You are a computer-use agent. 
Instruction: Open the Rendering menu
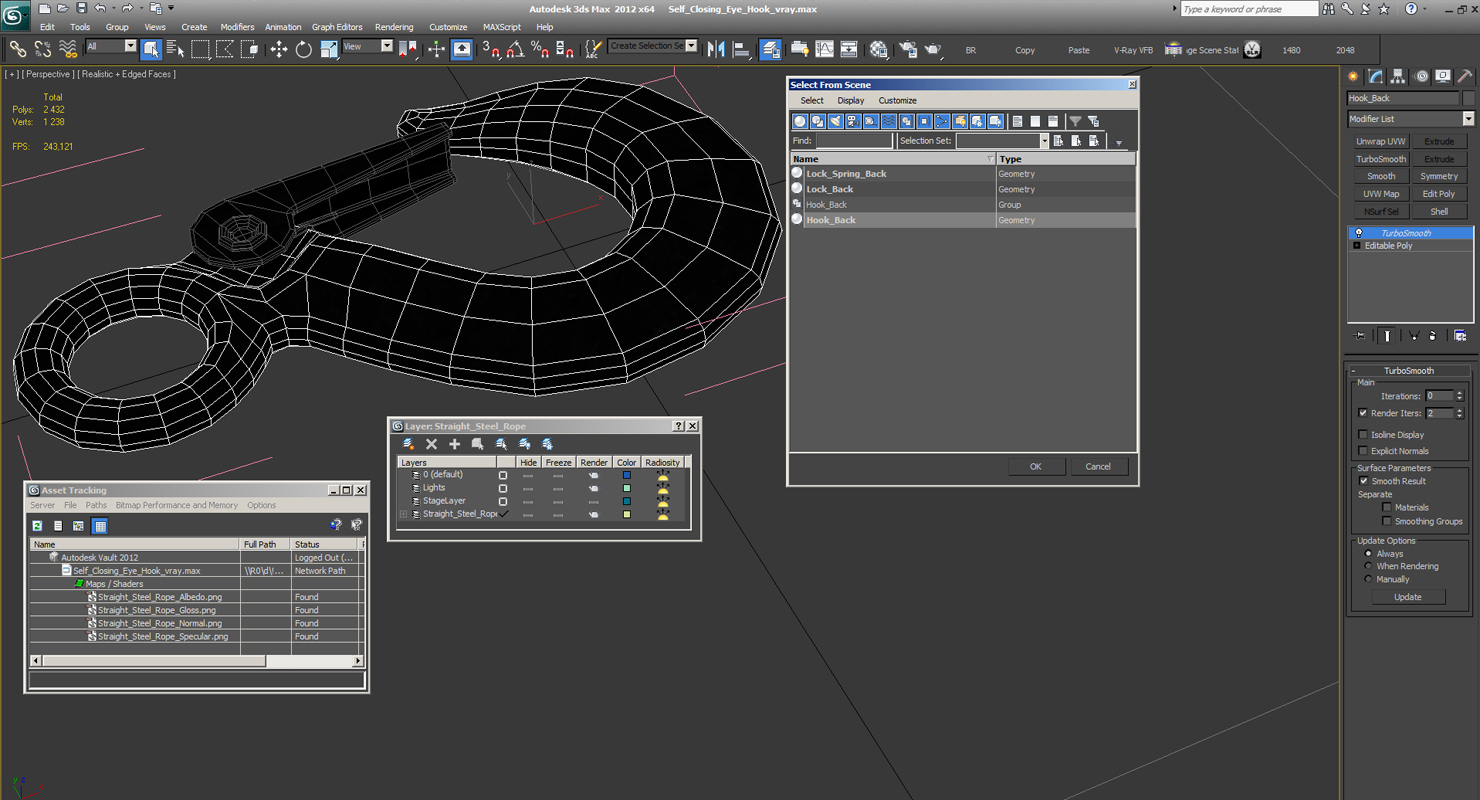coord(394,27)
